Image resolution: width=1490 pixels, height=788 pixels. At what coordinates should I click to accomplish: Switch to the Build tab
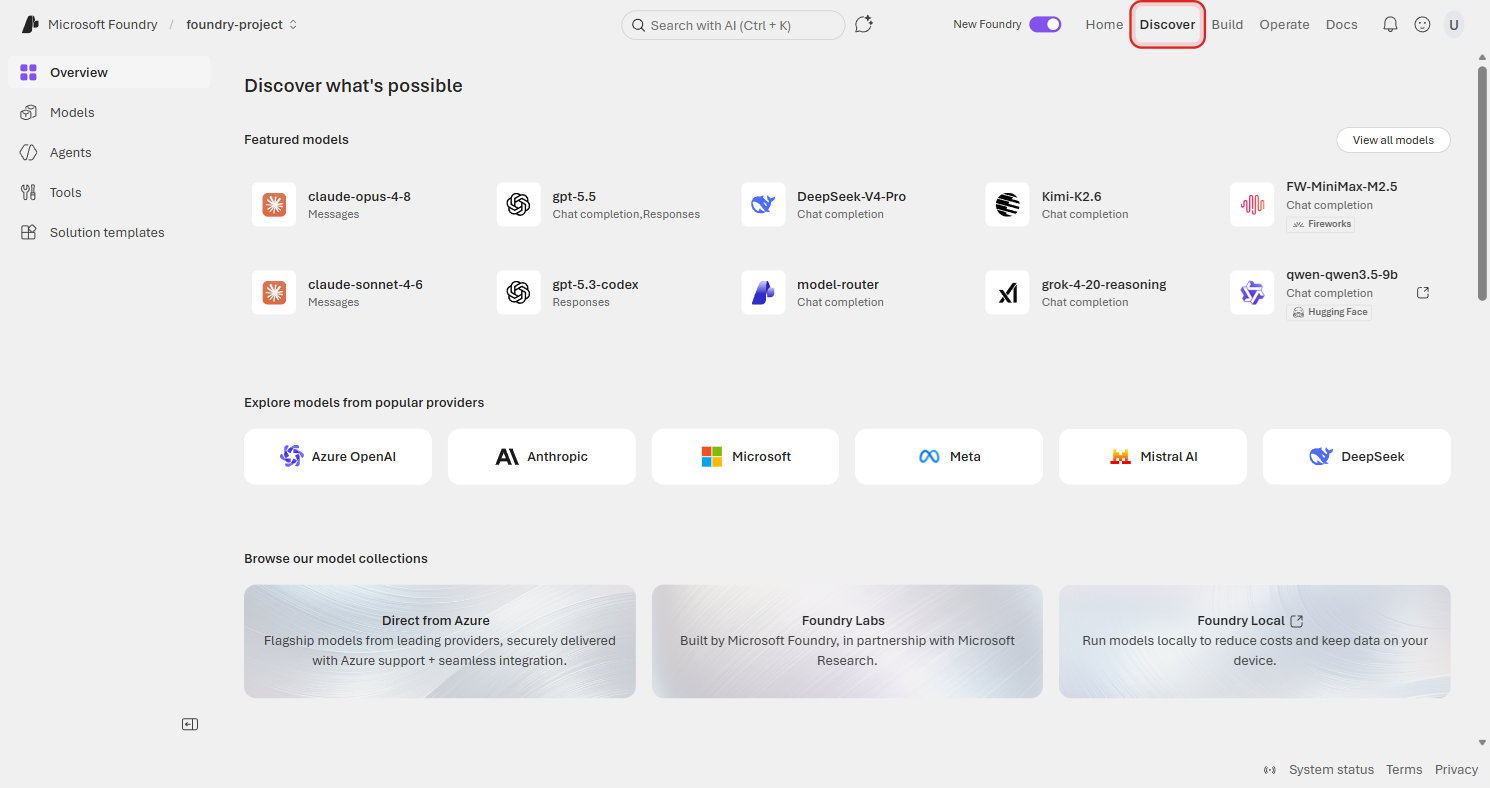click(x=1227, y=25)
